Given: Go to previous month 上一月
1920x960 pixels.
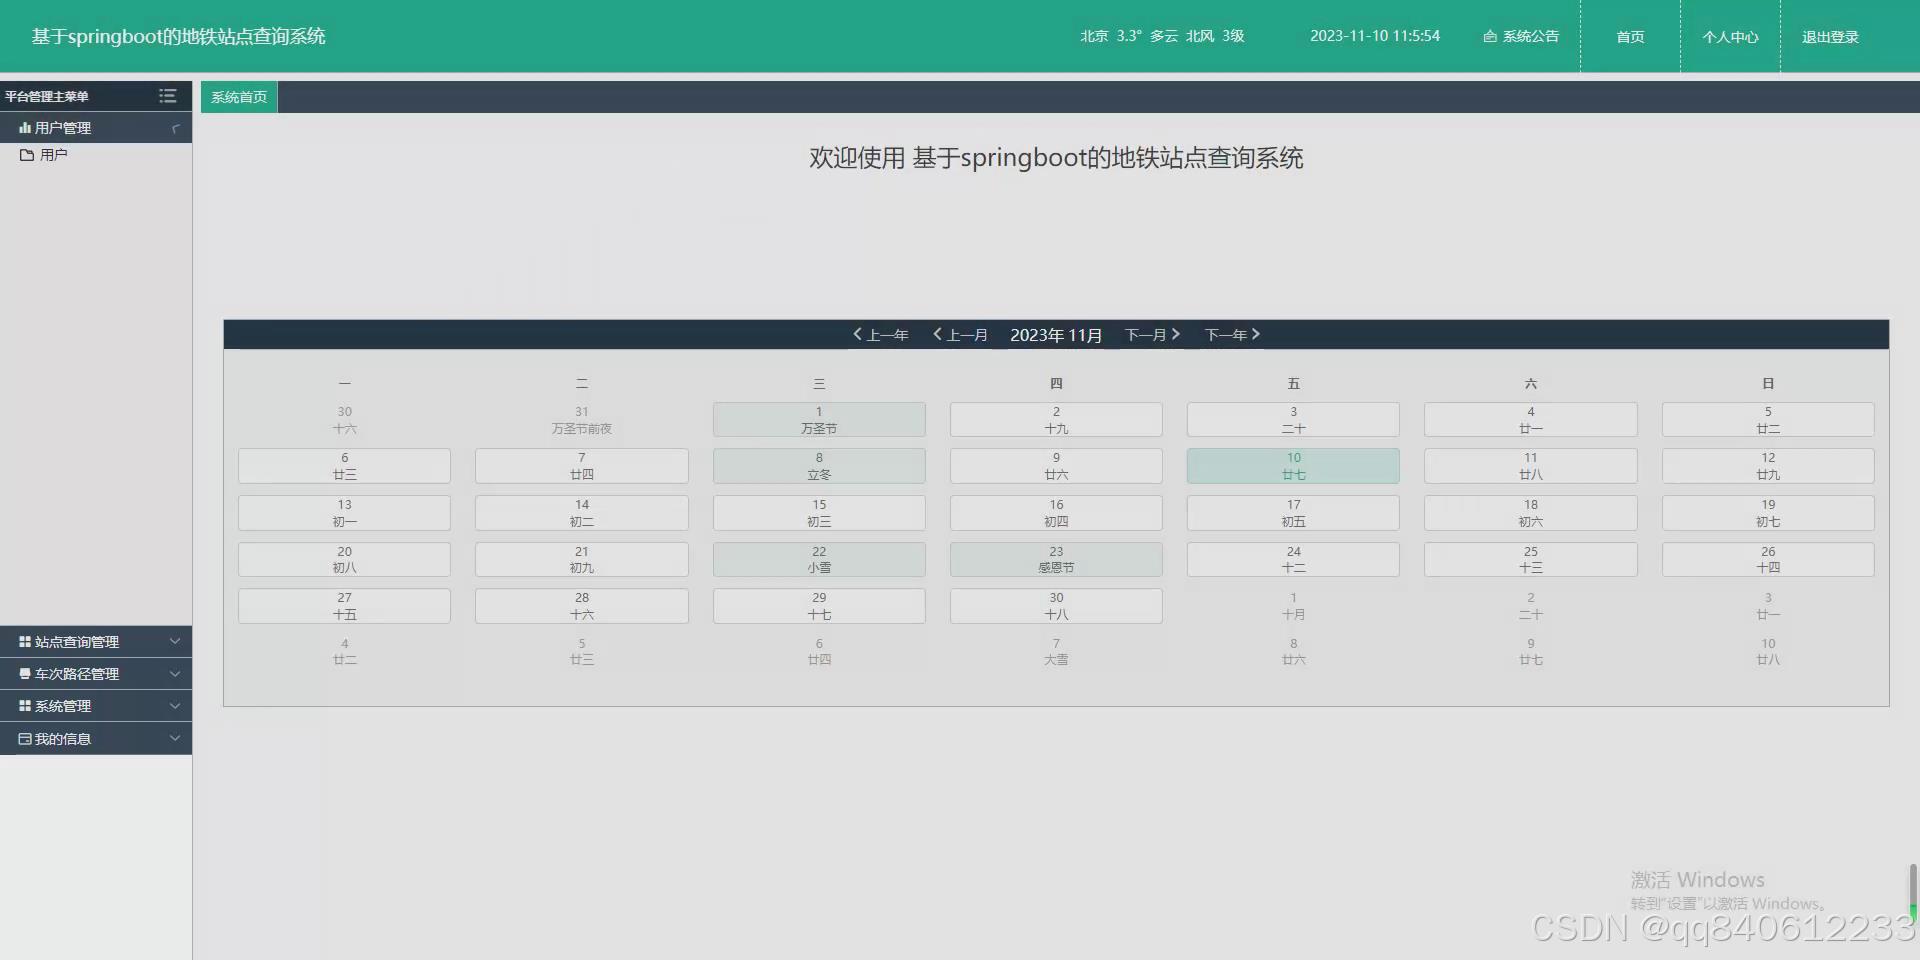Looking at the screenshot, I should (960, 335).
